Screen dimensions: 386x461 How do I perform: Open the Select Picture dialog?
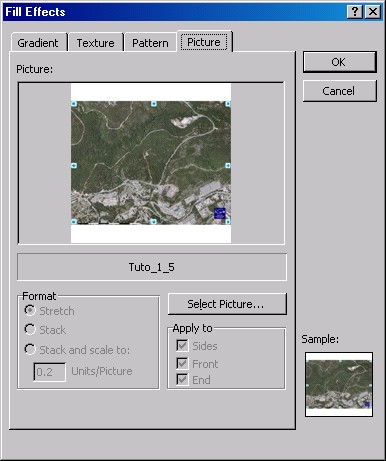(x=227, y=304)
